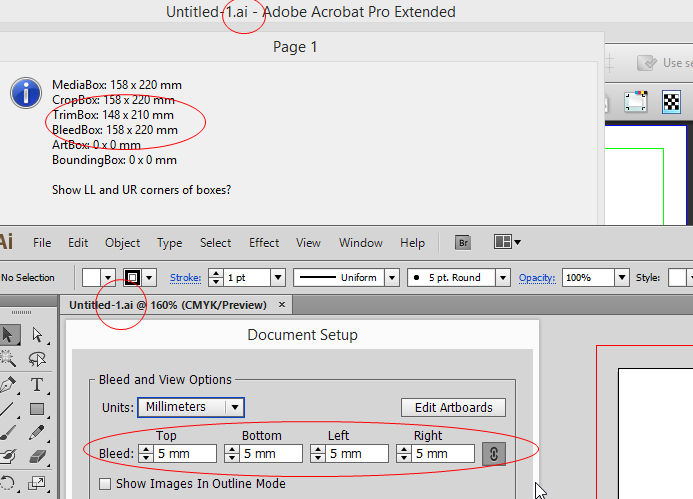This screenshot has height=499, width=693.
Task: Choose the Scale tool
Action: coord(37,483)
